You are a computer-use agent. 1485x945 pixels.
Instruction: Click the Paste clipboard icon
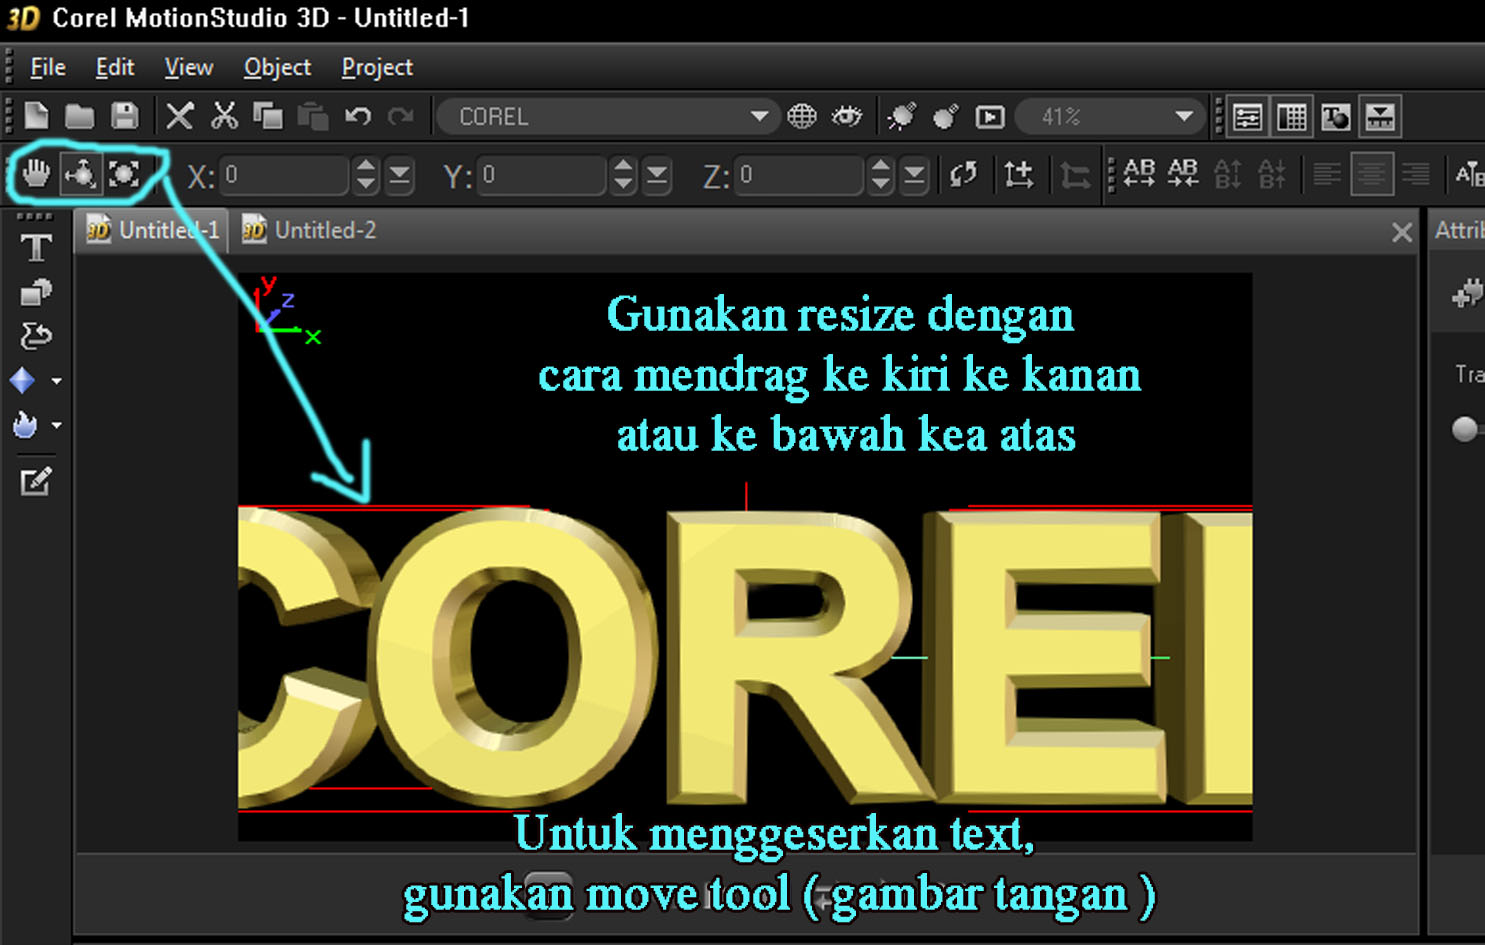pyautogui.click(x=312, y=116)
